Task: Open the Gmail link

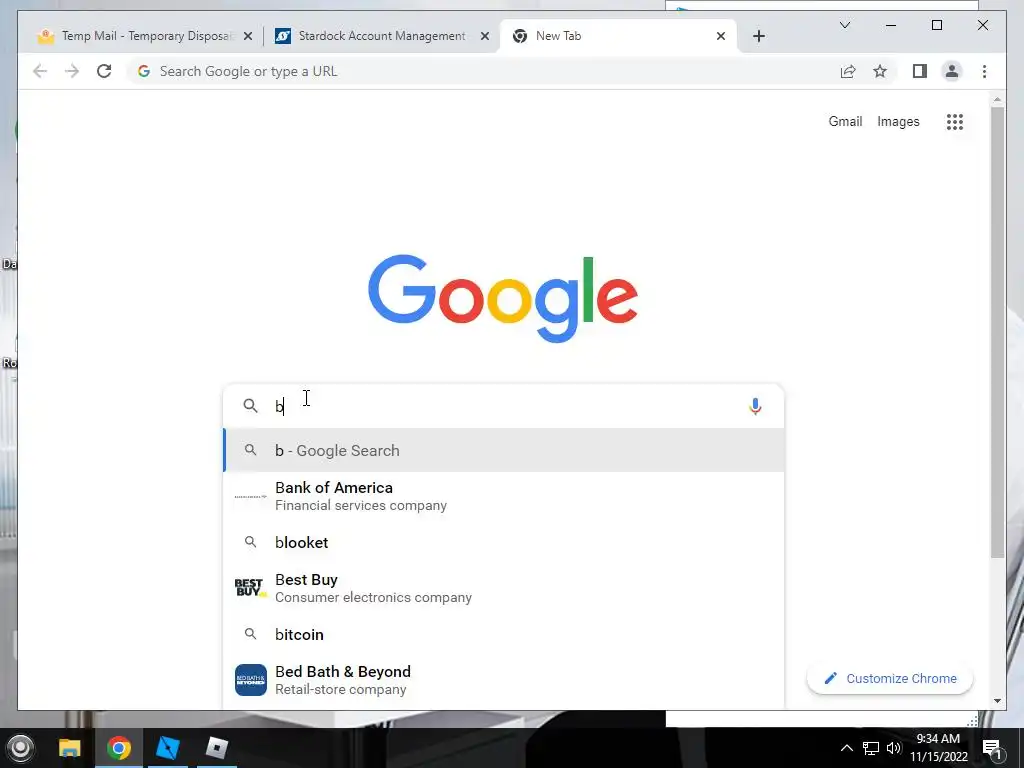Action: (845, 121)
